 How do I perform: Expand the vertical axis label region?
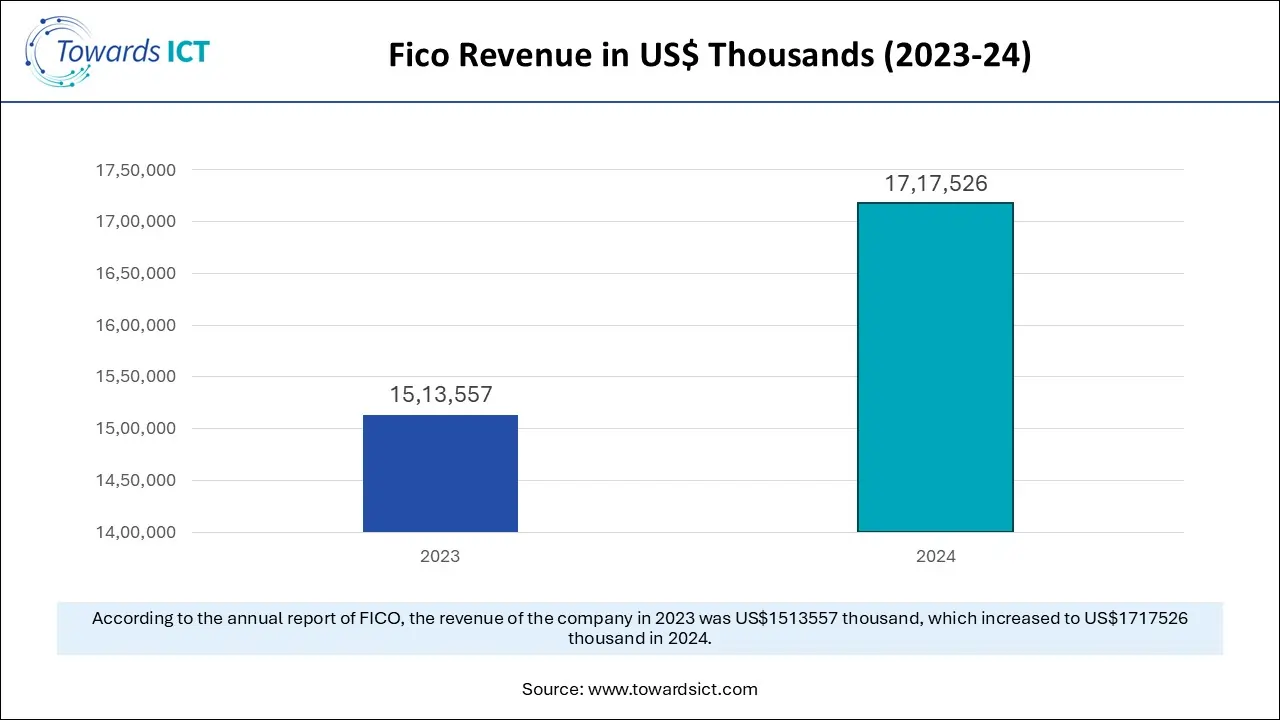click(x=135, y=350)
